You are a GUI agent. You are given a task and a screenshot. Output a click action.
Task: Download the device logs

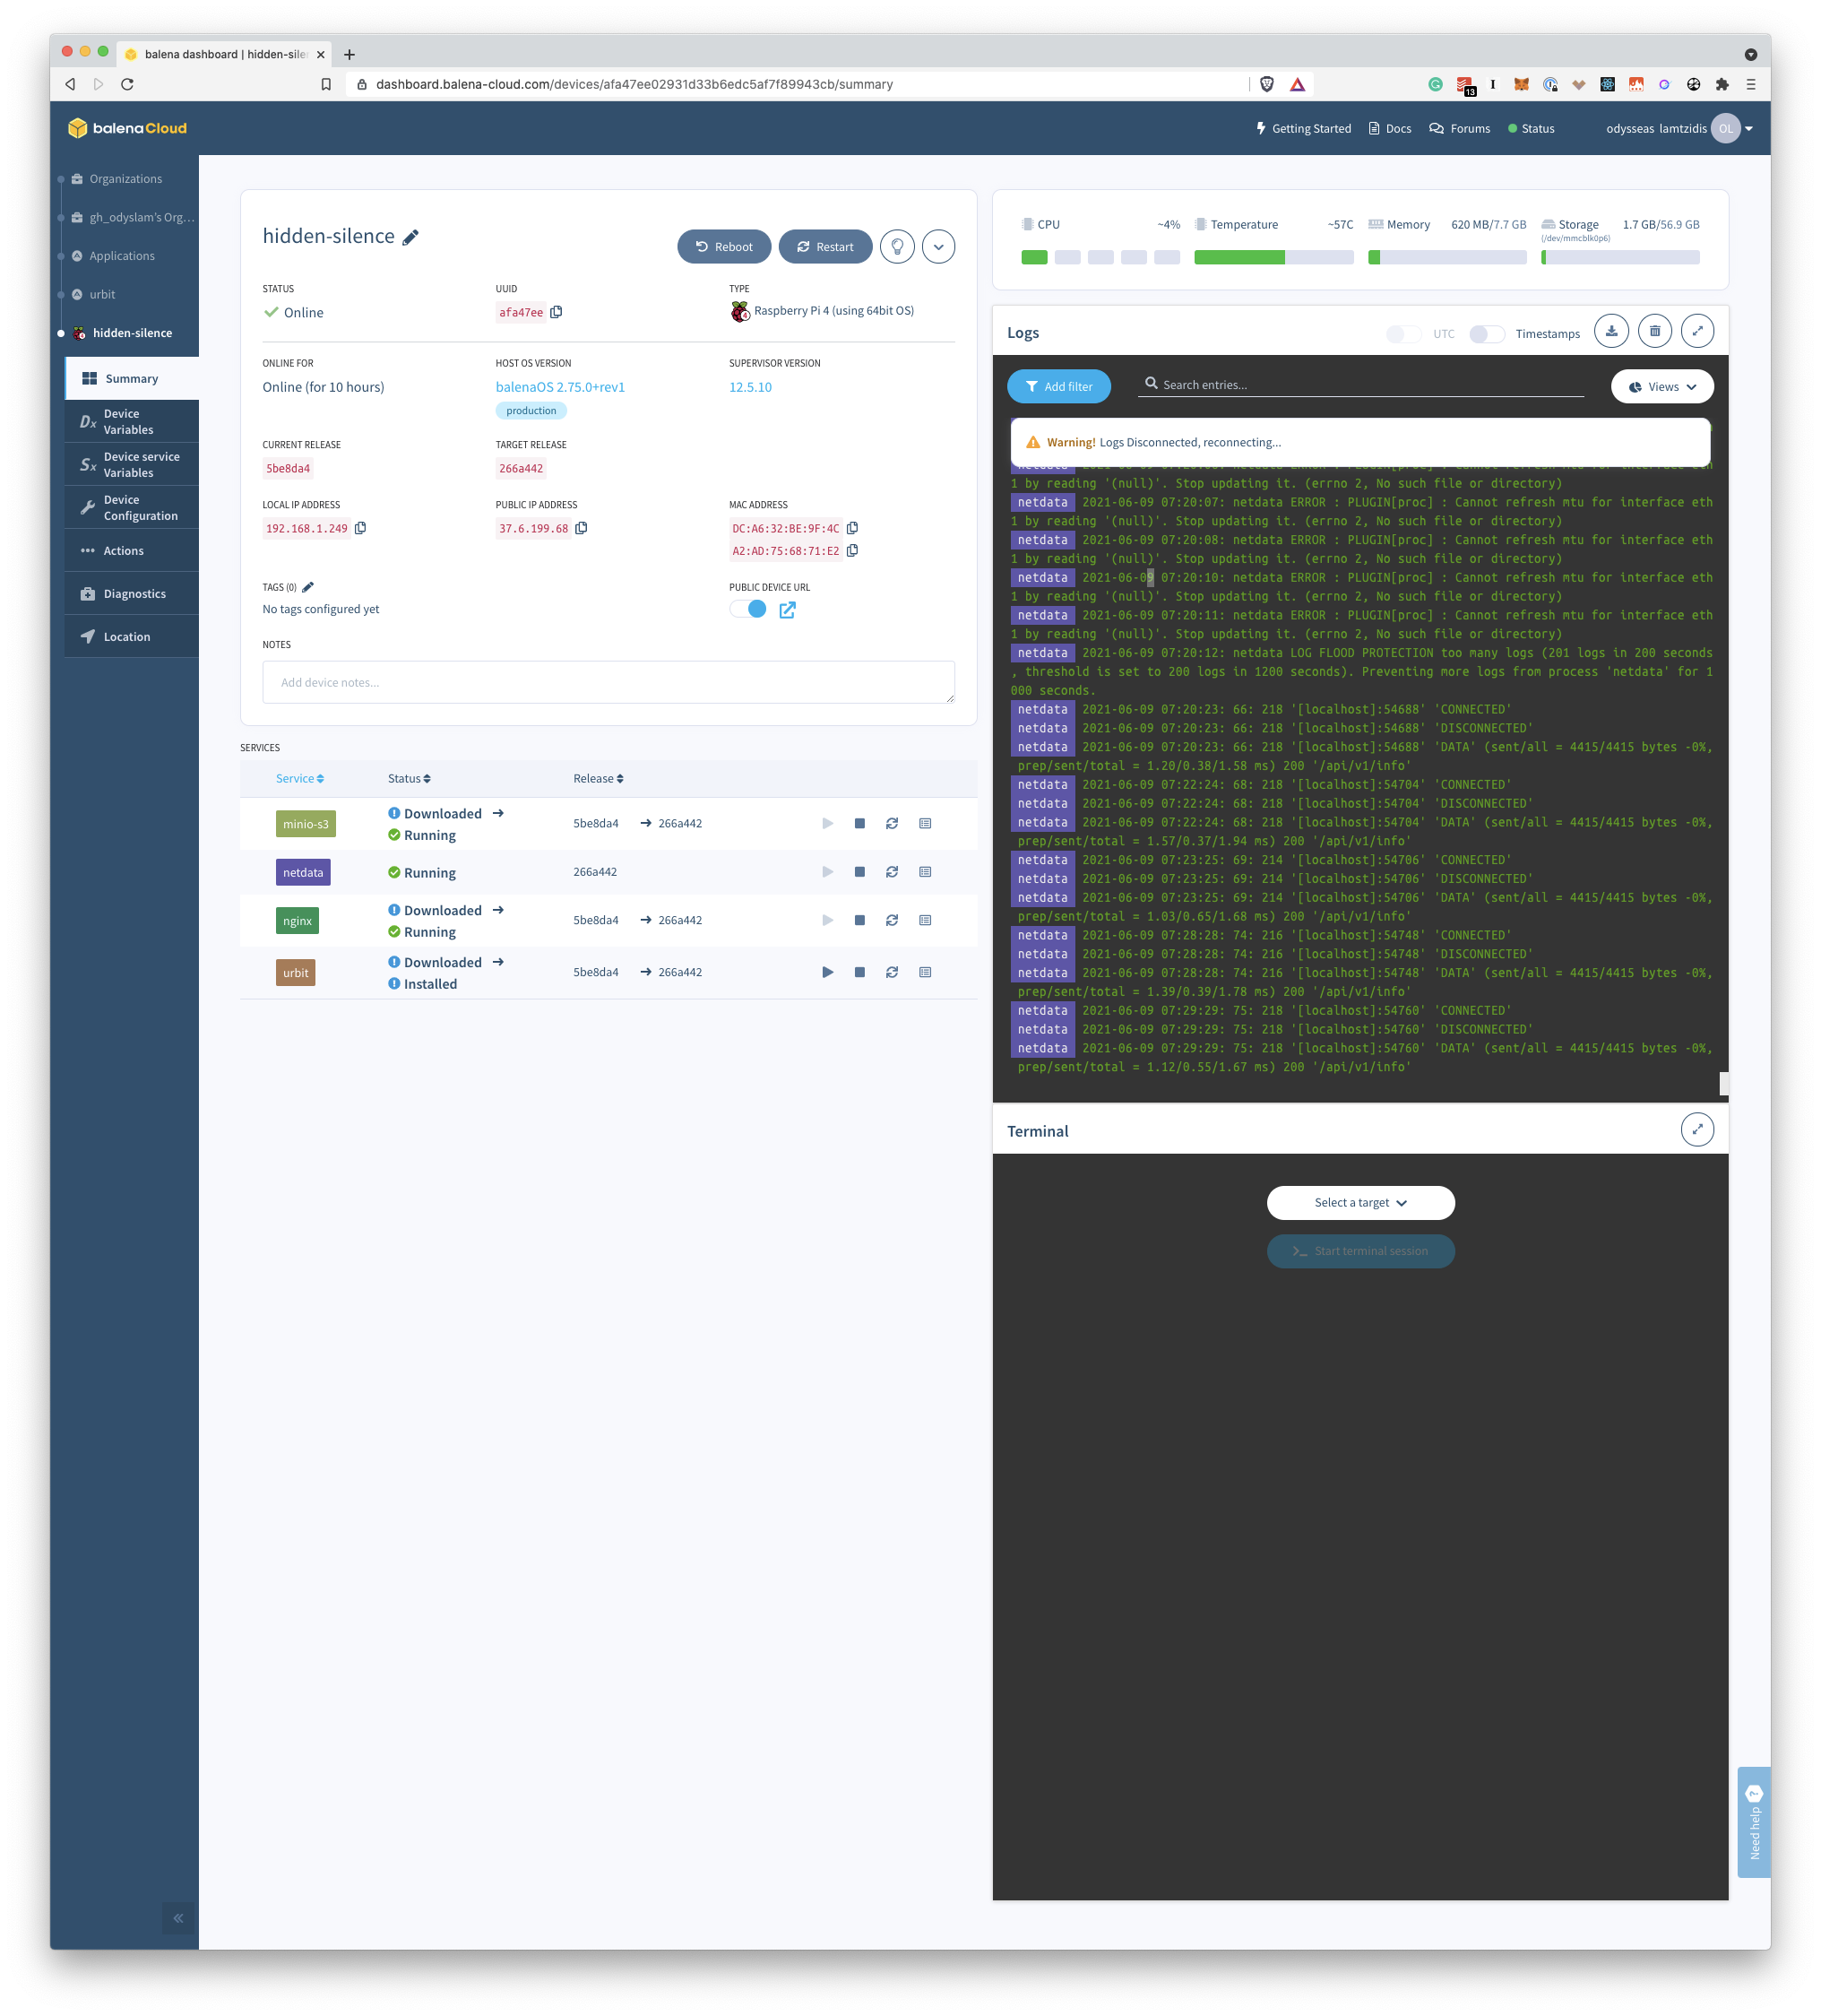pyautogui.click(x=1611, y=331)
